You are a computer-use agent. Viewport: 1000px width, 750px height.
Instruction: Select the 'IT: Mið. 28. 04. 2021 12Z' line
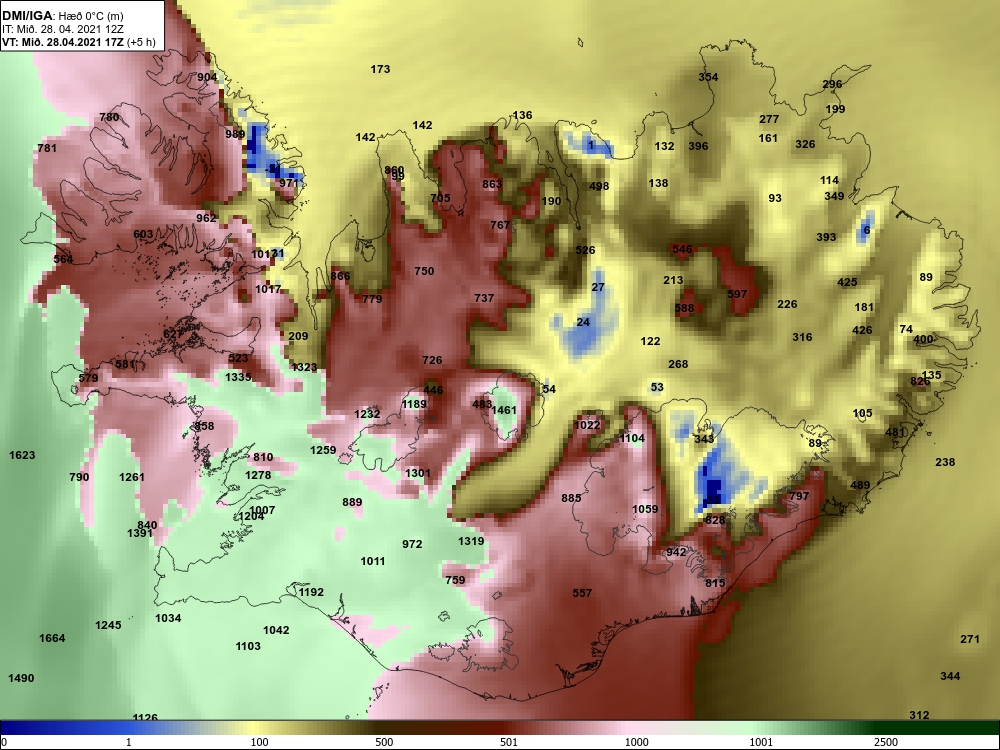62,29
